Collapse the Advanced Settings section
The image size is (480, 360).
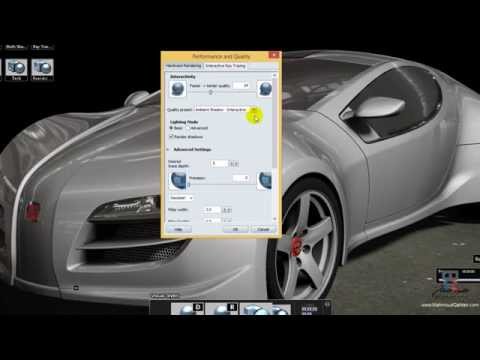[x=168, y=150]
